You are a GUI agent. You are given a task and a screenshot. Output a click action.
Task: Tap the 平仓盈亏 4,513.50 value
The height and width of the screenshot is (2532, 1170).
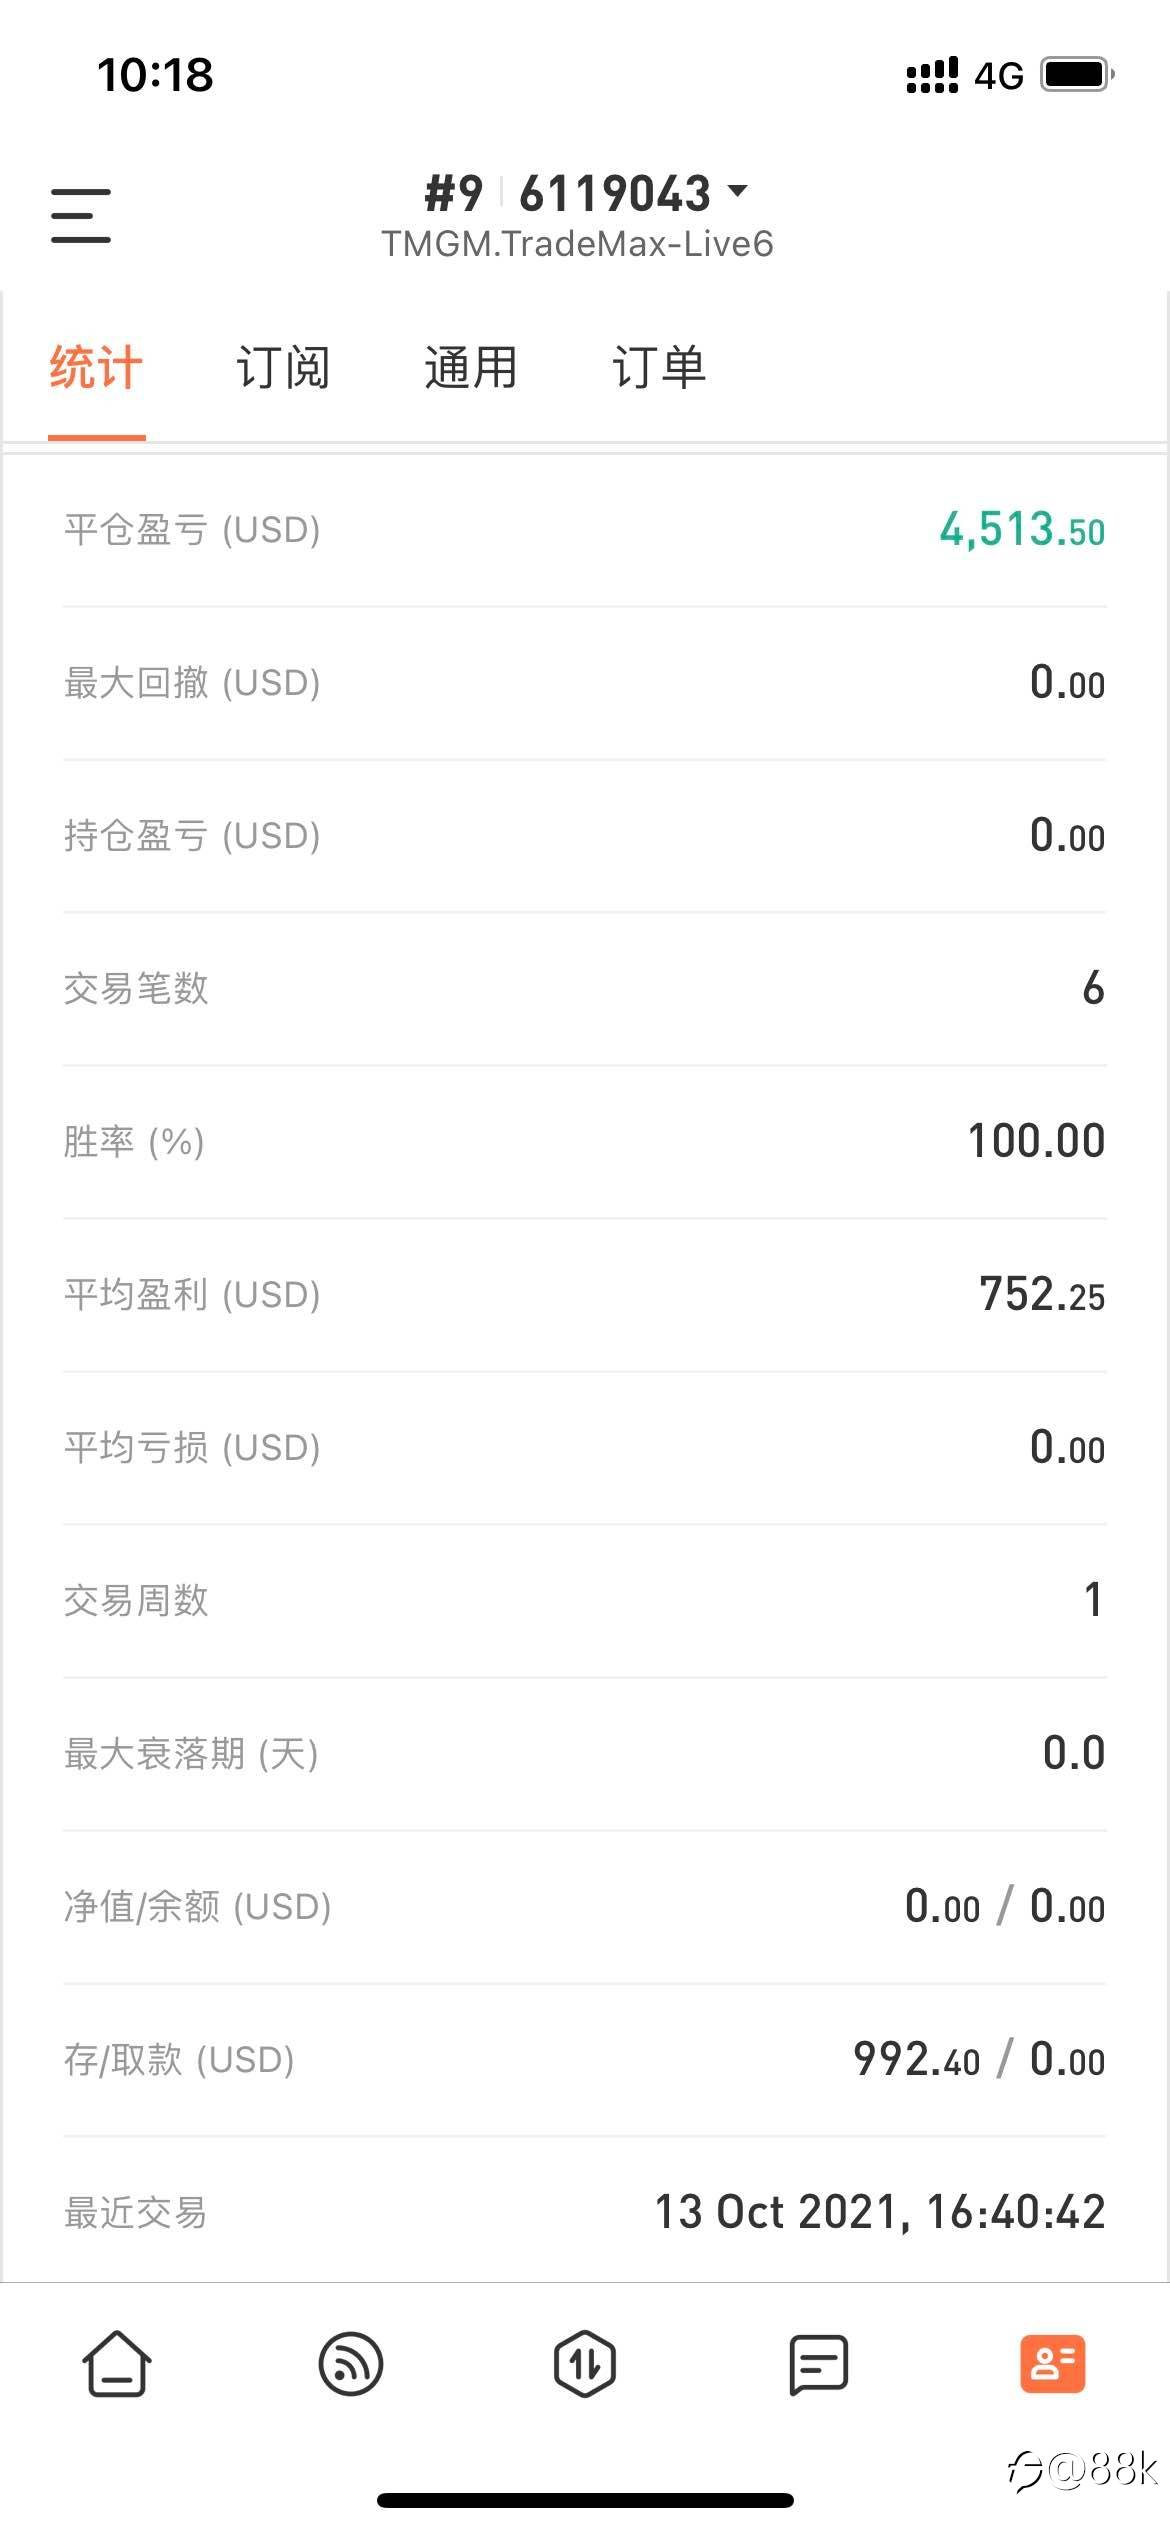1022,529
